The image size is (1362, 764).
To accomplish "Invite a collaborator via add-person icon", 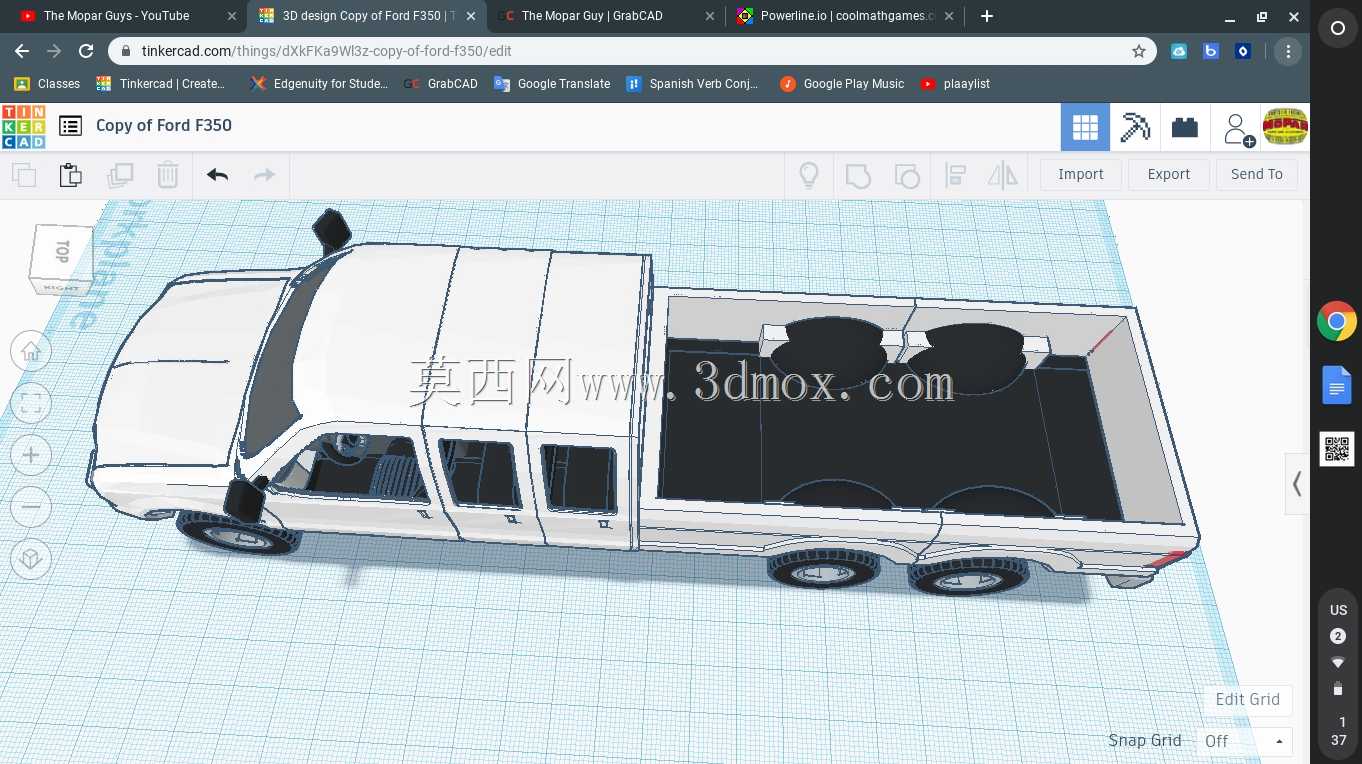I will tap(1238, 128).
